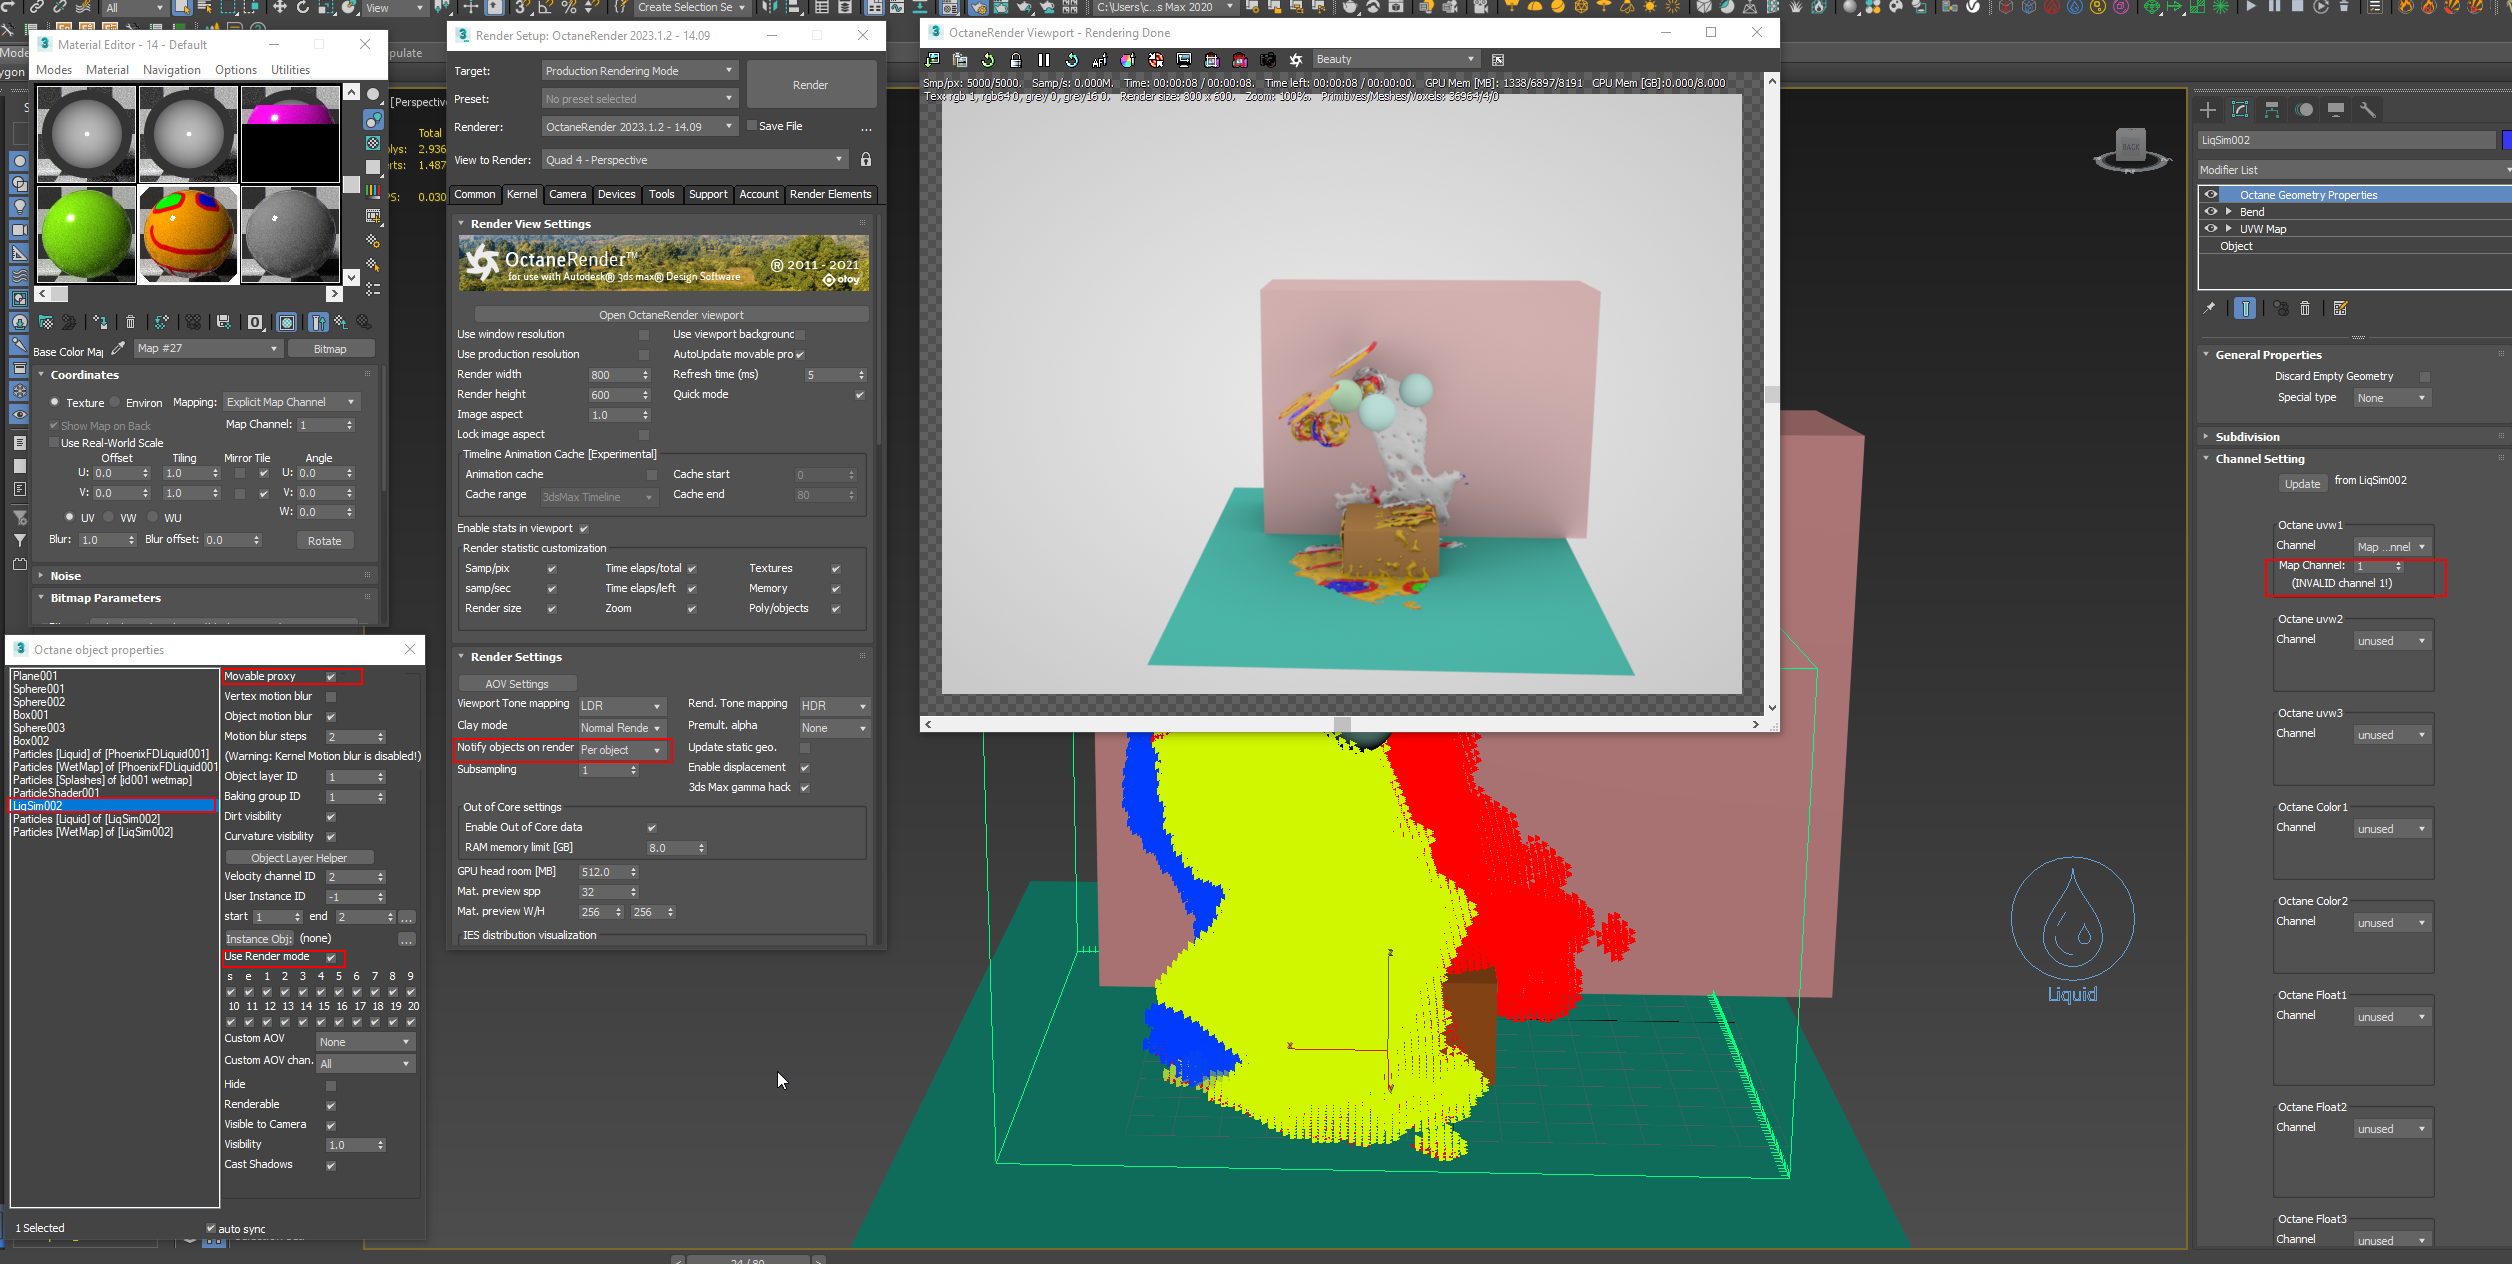Click the remove modifier trash icon
This screenshot has width=2512, height=1264.
coord(2305,309)
